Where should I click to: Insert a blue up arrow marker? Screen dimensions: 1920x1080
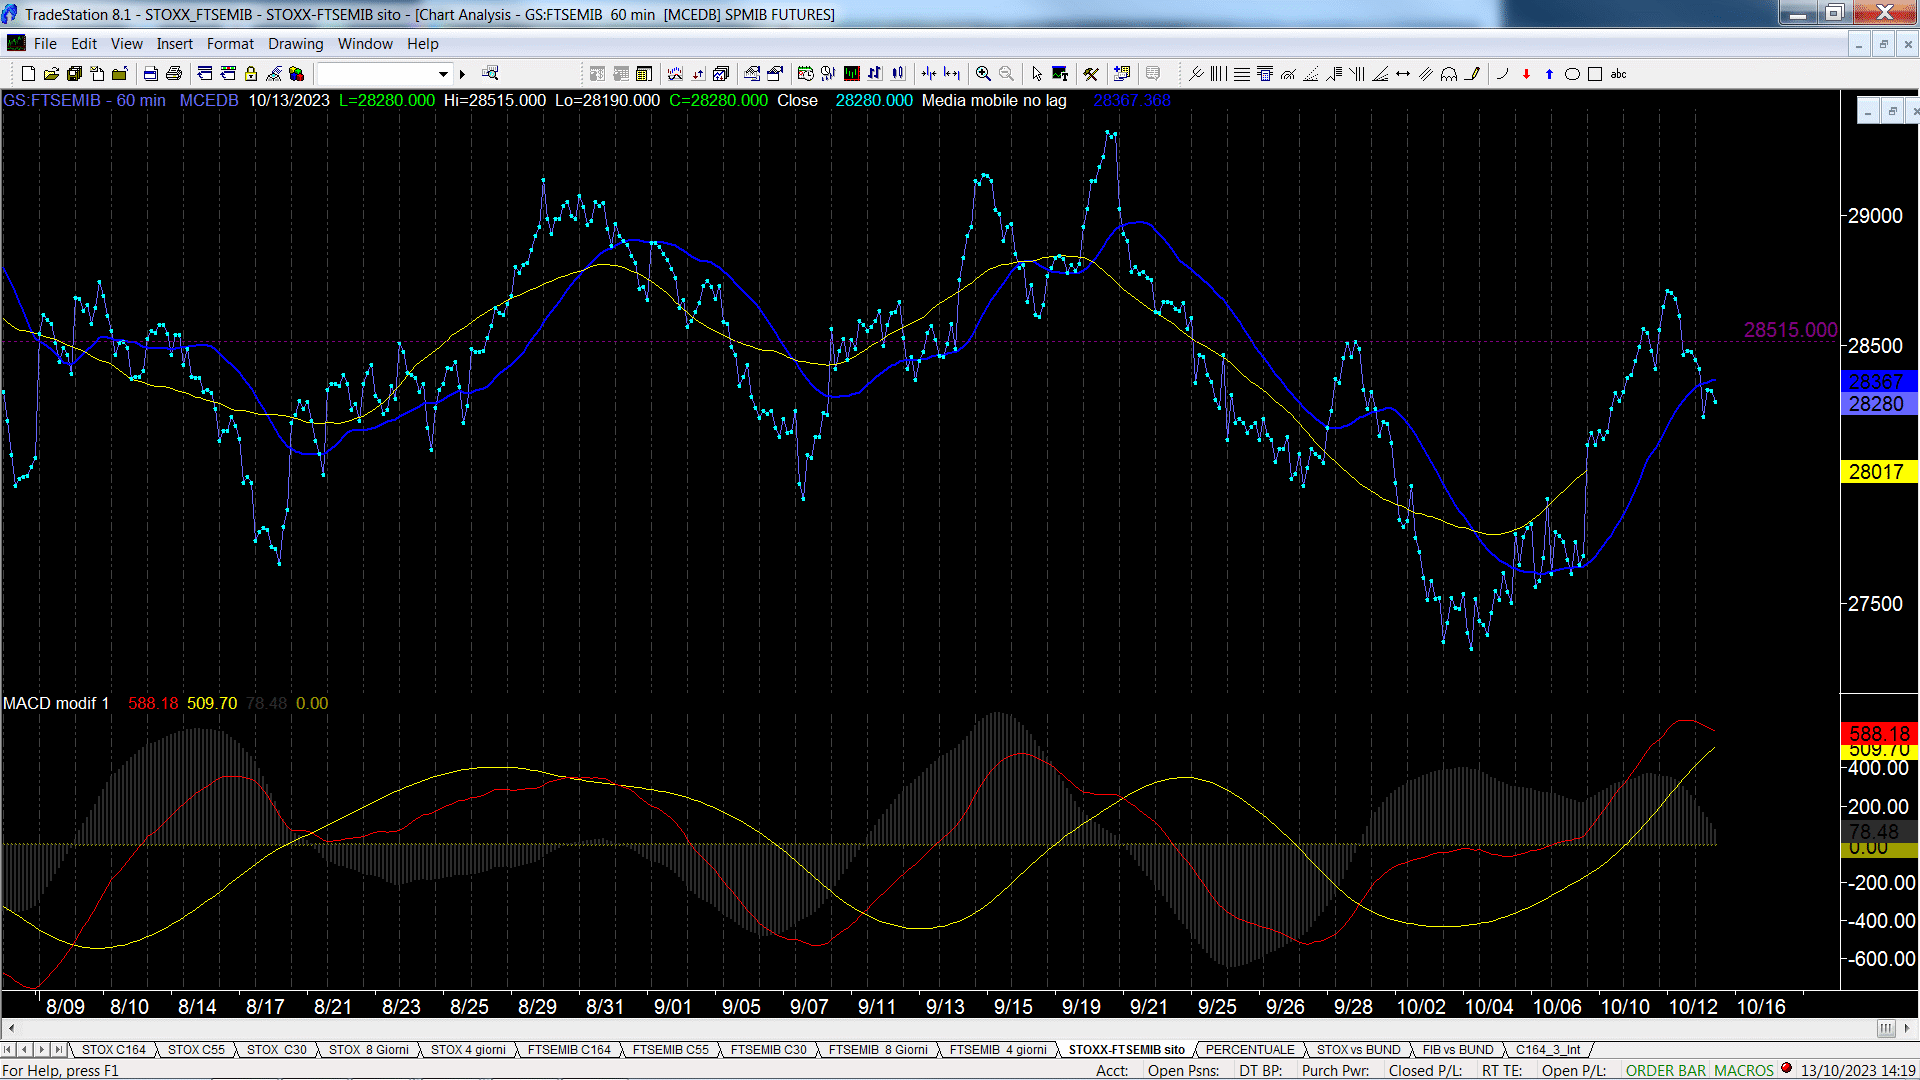click(x=1549, y=74)
